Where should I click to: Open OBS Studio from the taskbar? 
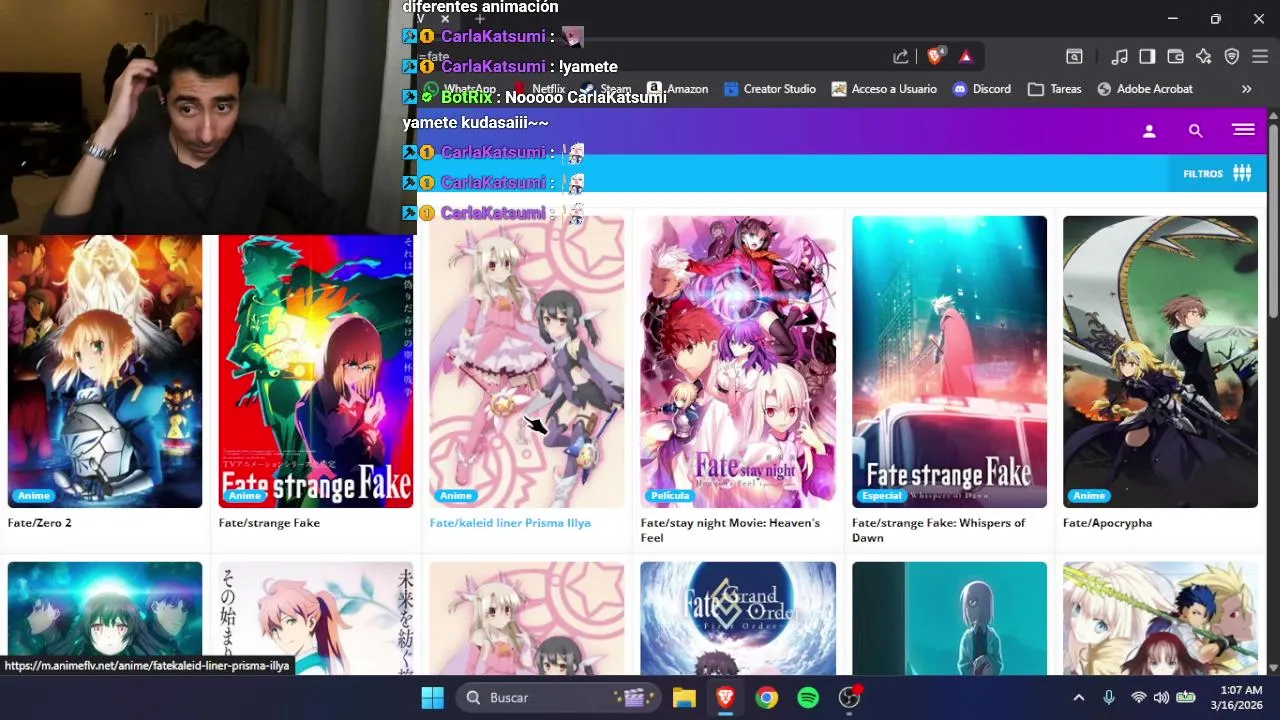click(850, 697)
